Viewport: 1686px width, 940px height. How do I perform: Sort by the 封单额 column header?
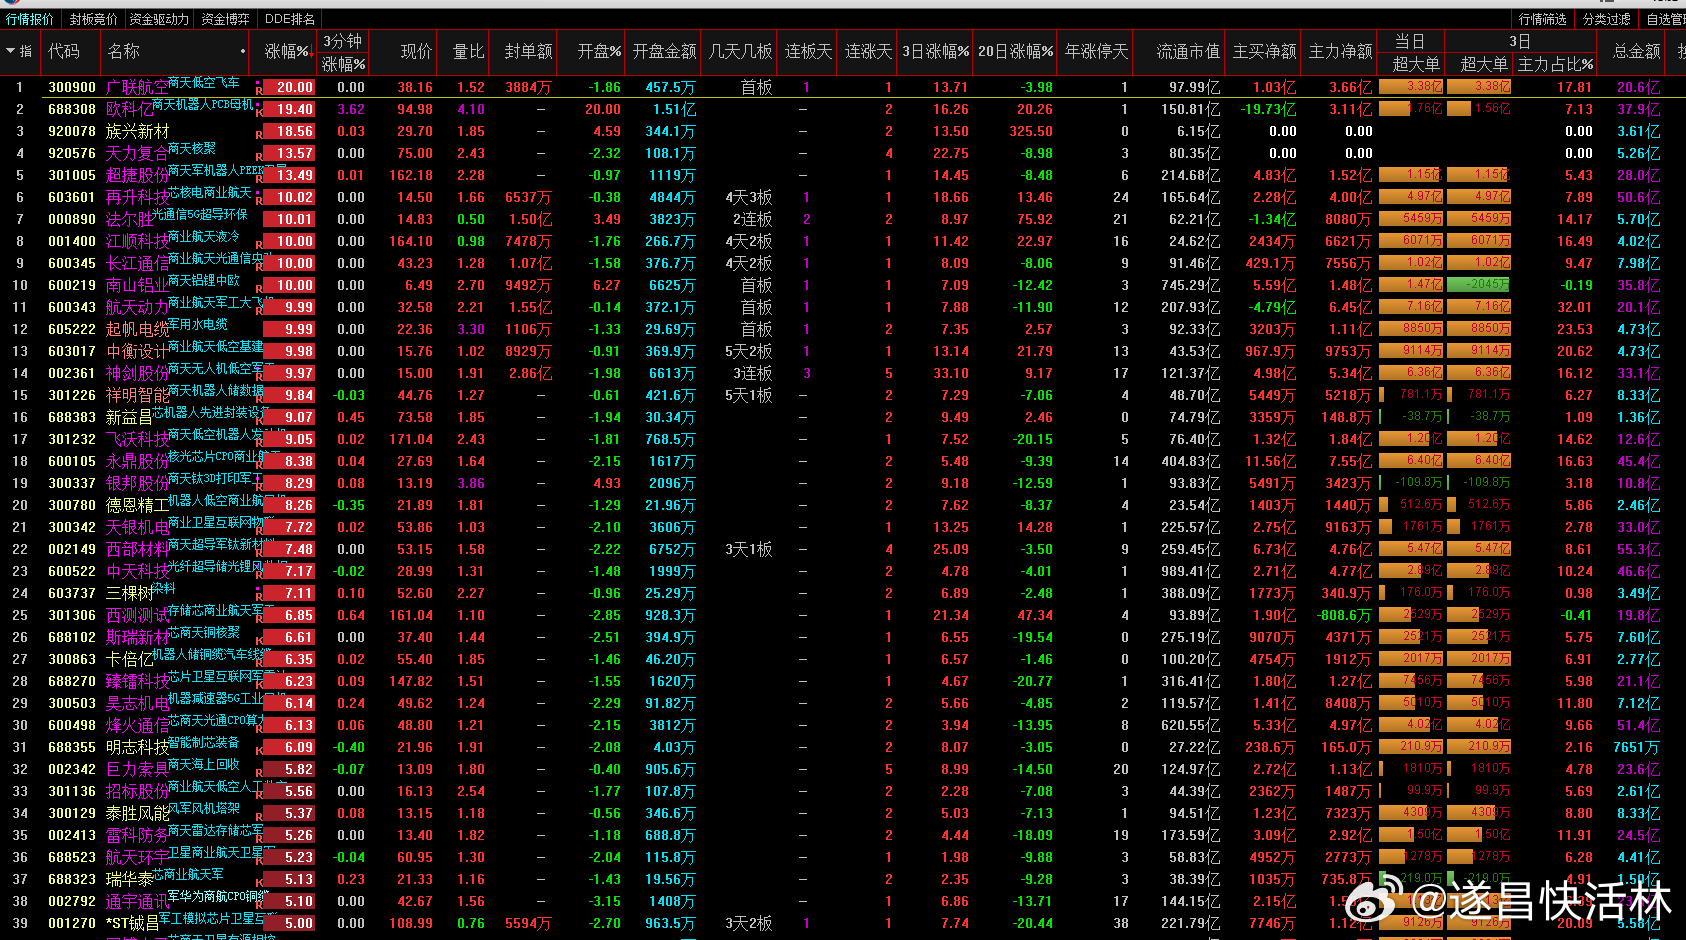[x=528, y=51]
